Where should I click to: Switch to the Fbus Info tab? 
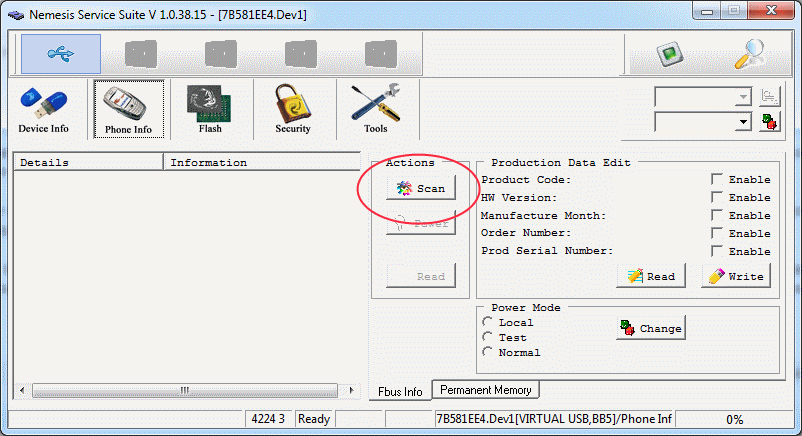[x=400, y=391]
